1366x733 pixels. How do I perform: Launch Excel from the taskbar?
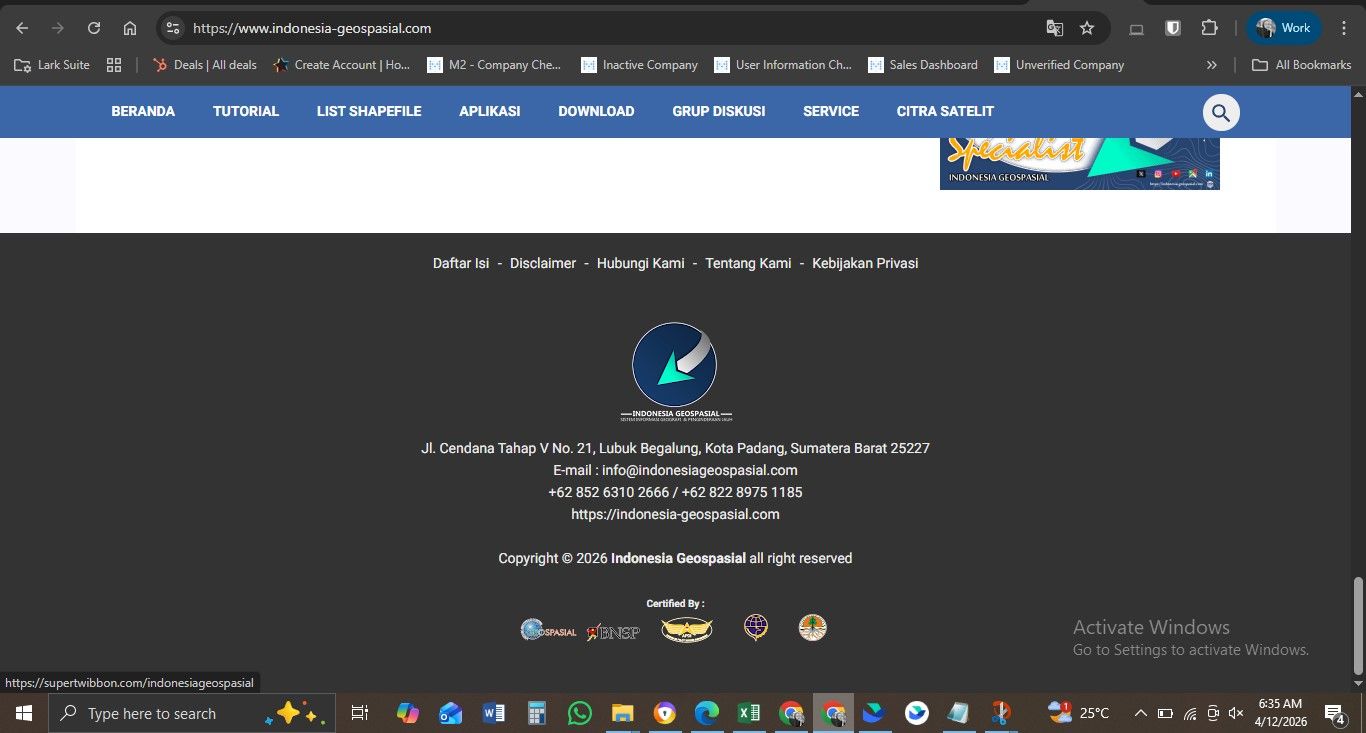(748, 713)
